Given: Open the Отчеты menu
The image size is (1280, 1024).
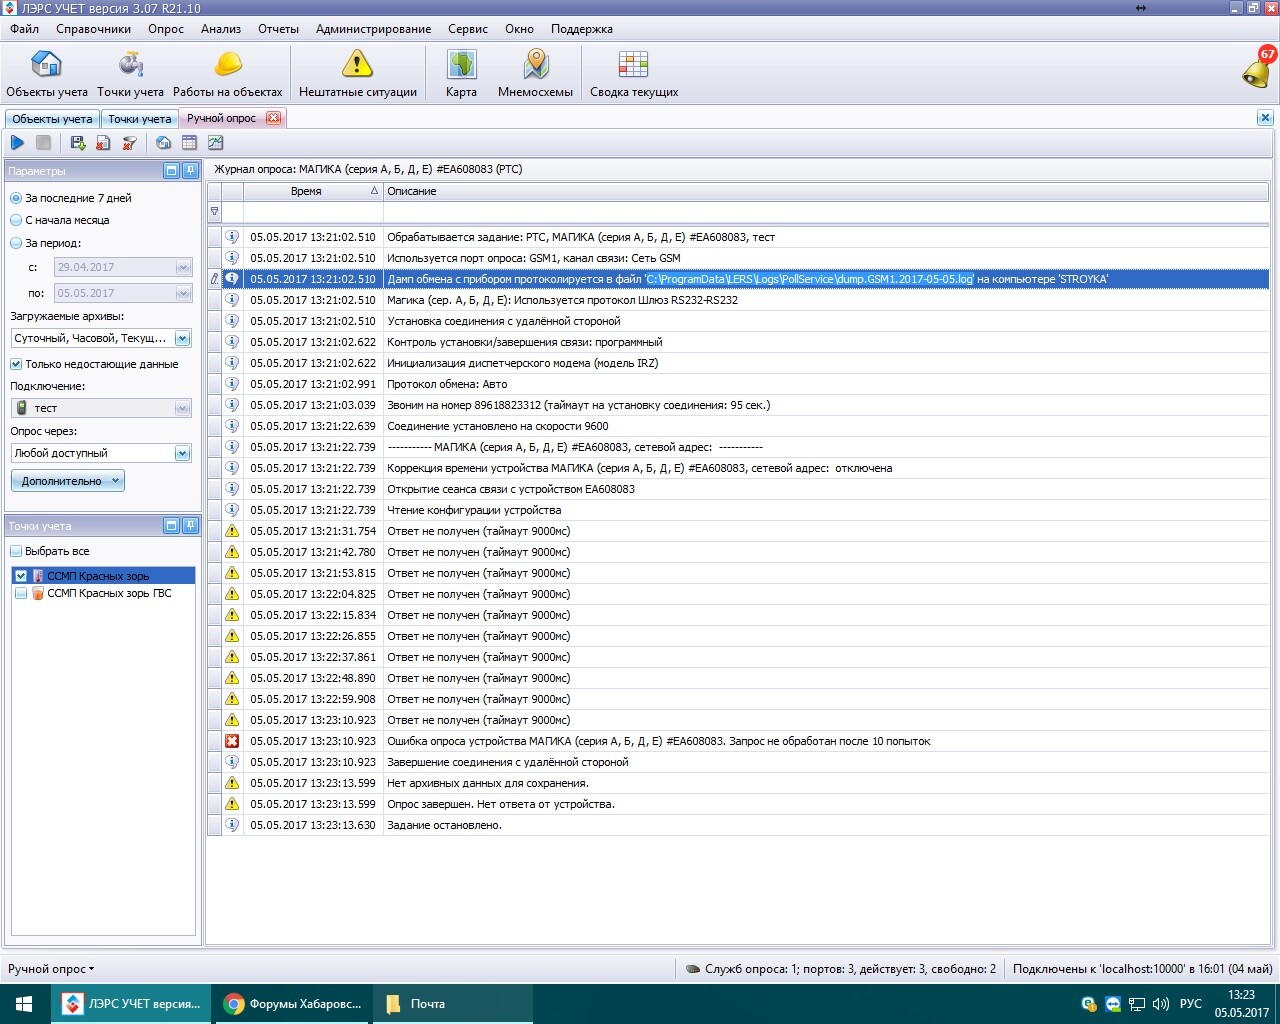Looking at the screenshot, I should (279, 29).
